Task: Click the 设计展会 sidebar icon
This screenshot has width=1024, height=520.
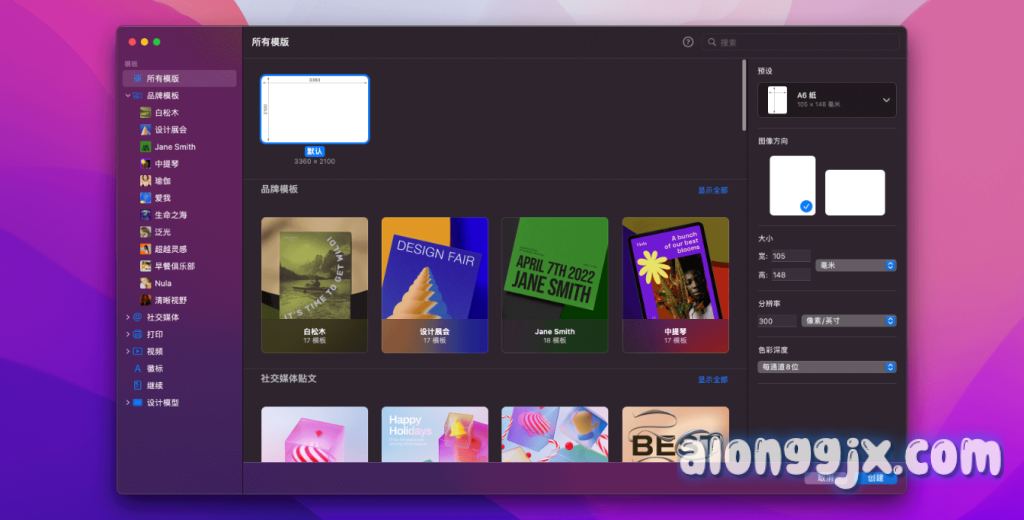Action: 146,129
